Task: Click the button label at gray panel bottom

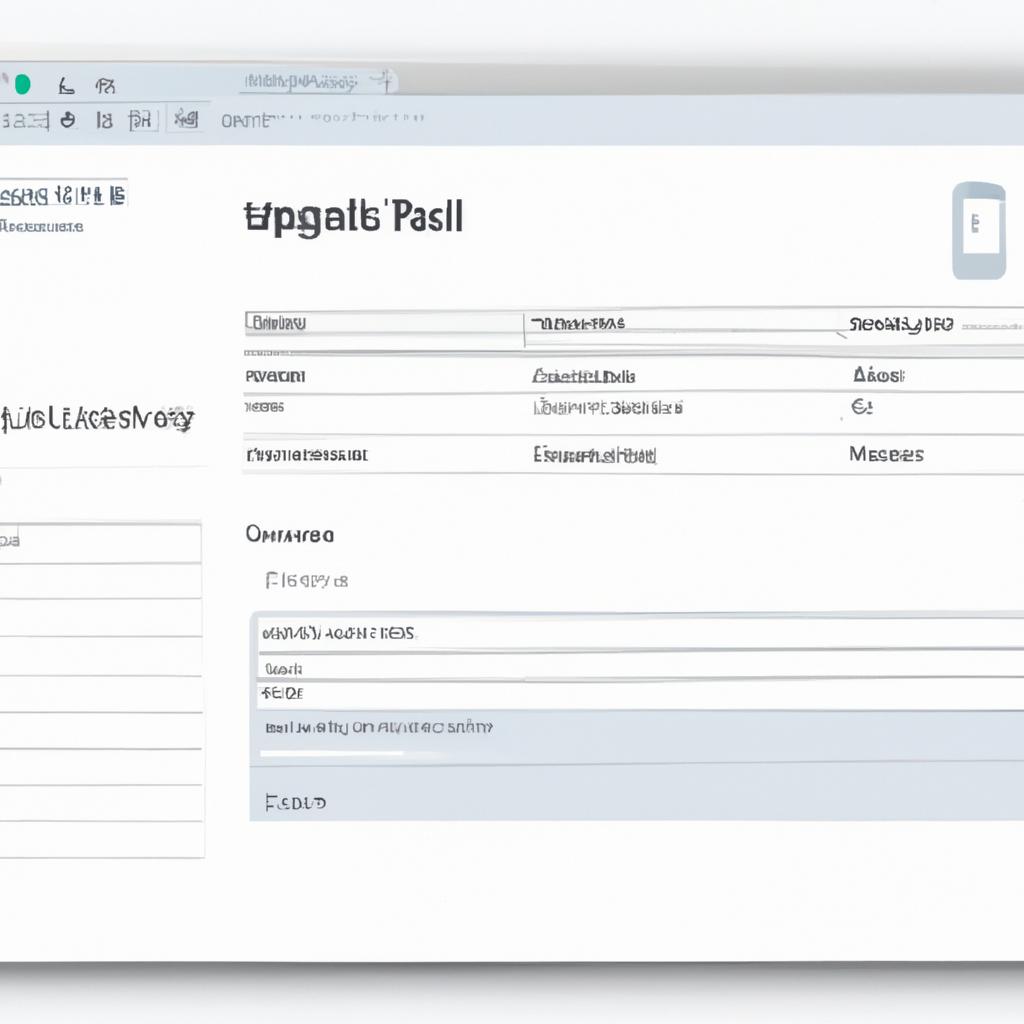Action: tap(295, 803)
